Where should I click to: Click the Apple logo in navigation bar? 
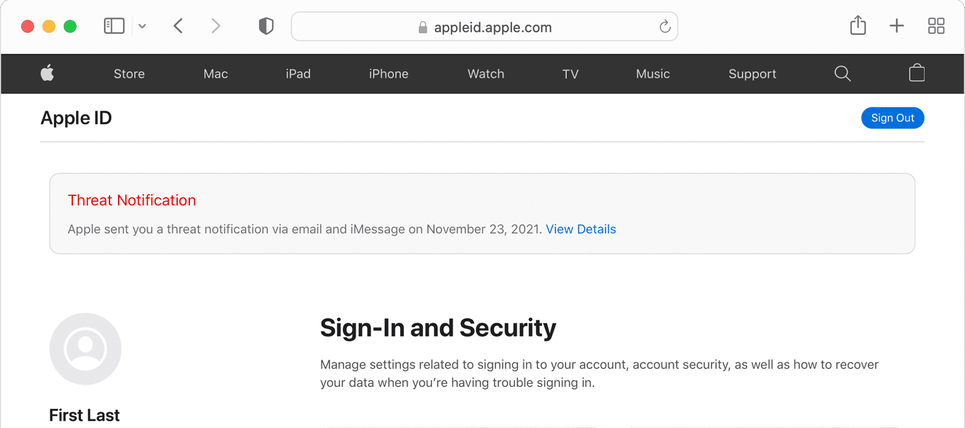click(x=47, y=73)
